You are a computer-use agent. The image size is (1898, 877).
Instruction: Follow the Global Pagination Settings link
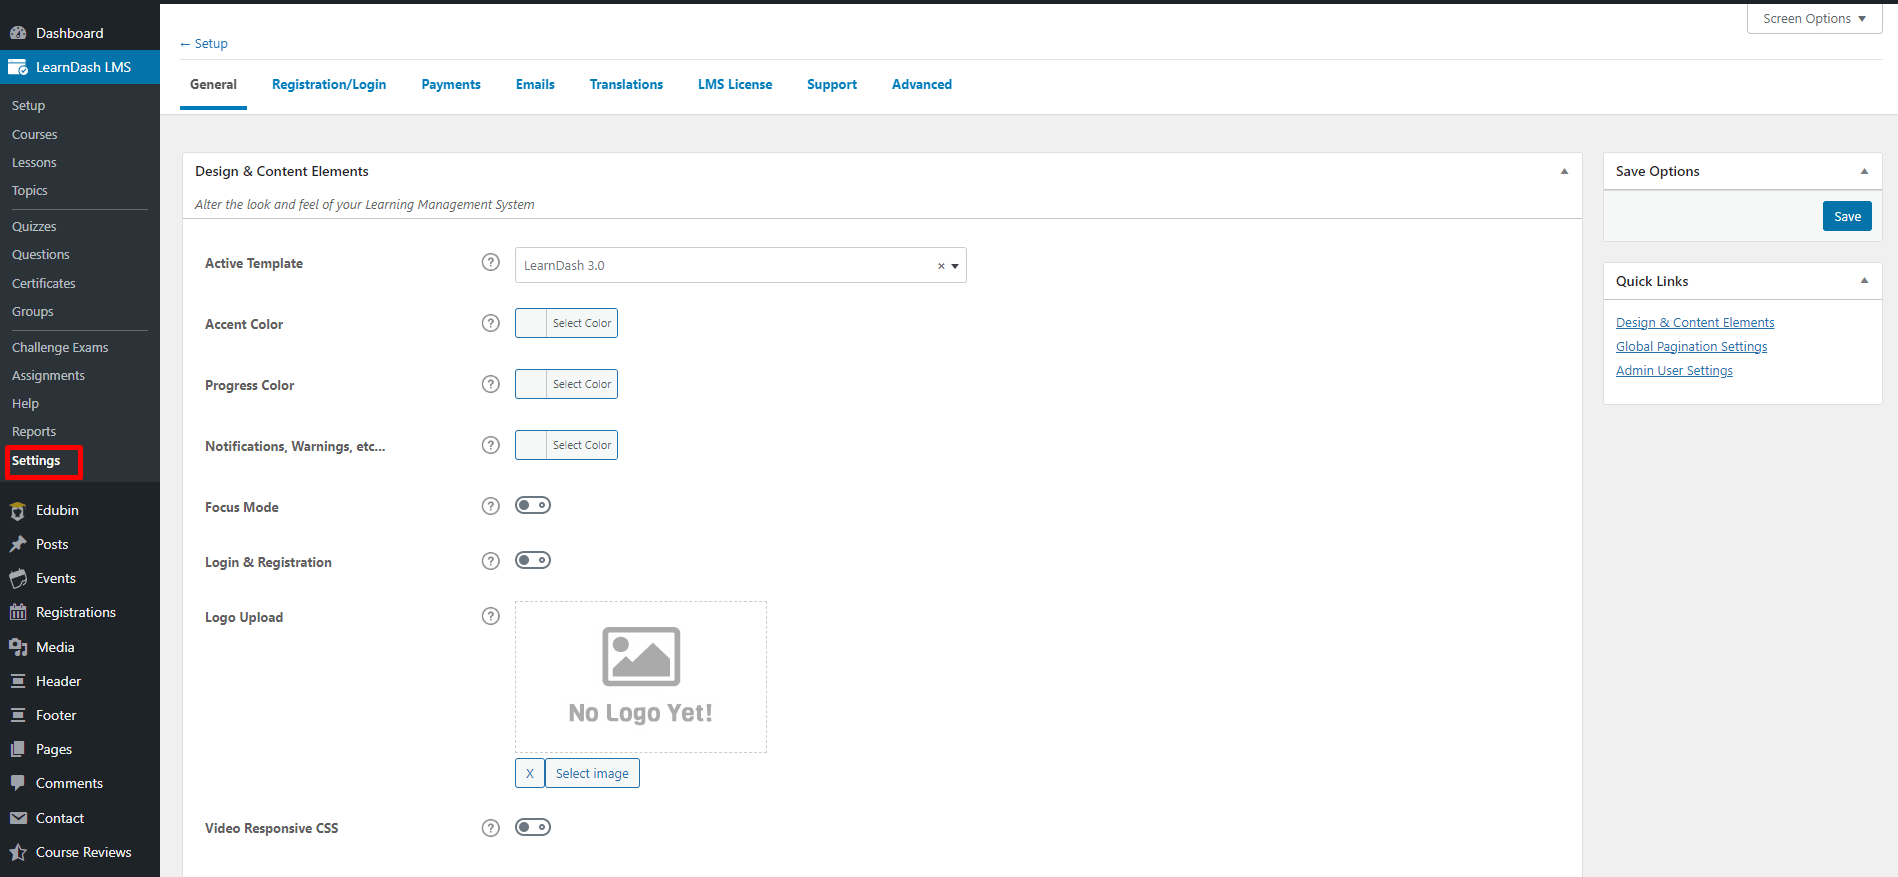(x=1691, y=347)
